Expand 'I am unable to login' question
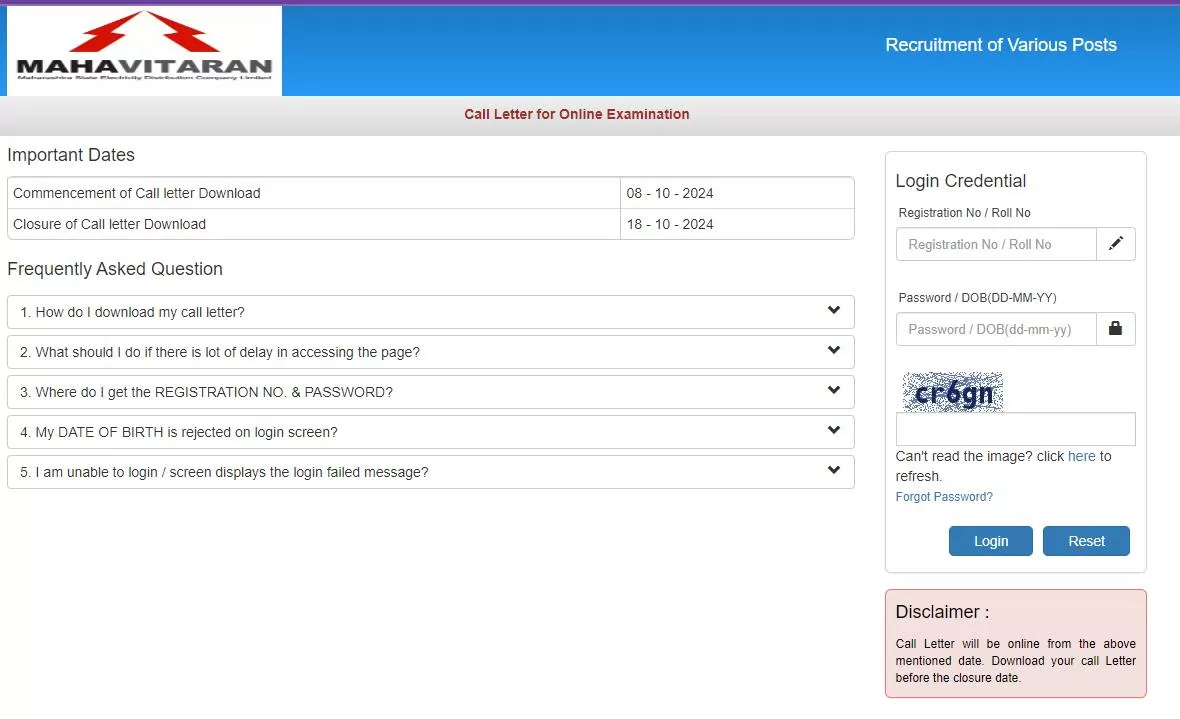The width and height of the screenshot is (1180, 719). tap(430, 471)
